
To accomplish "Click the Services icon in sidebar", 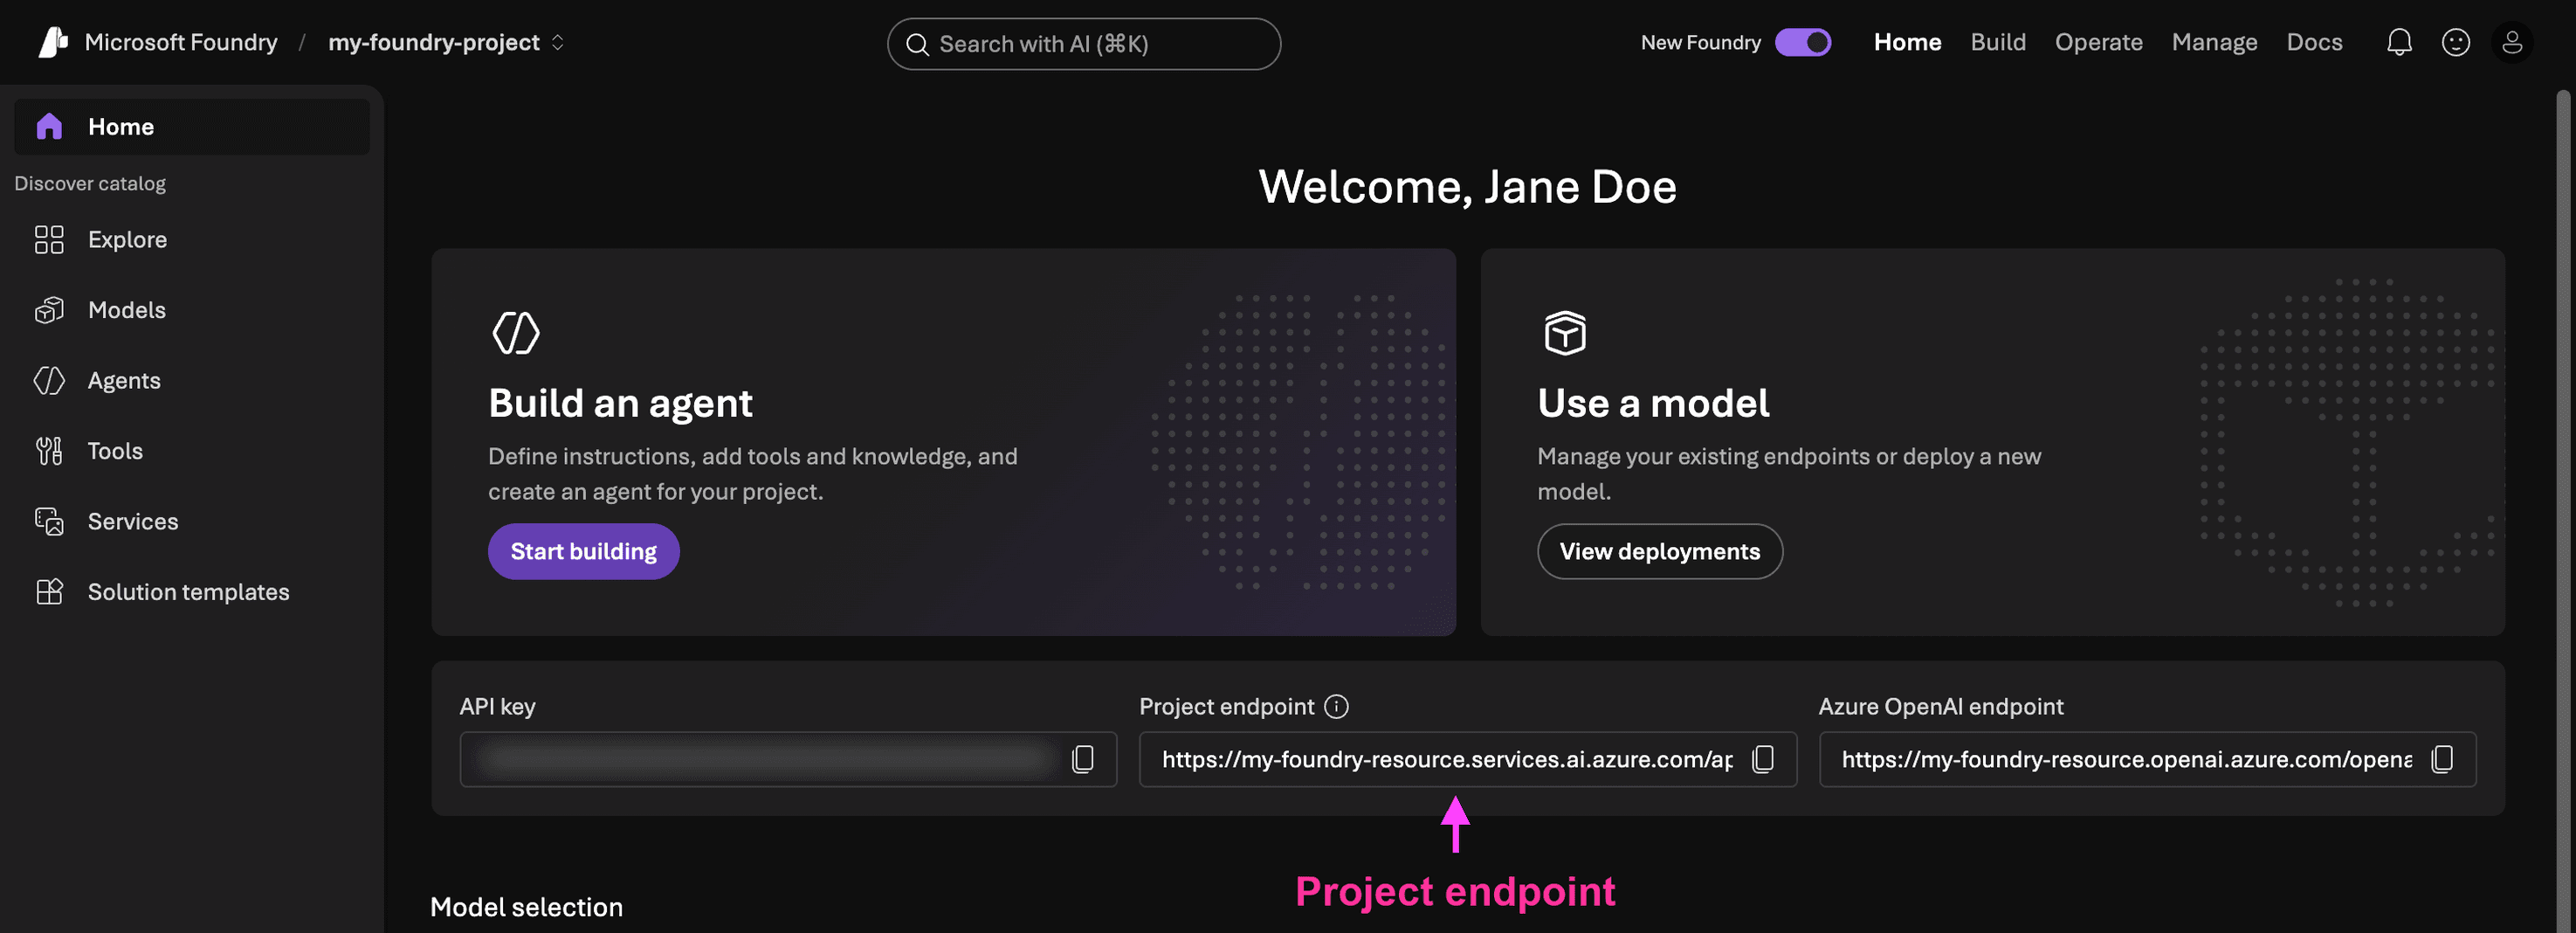I will [49, 521].
